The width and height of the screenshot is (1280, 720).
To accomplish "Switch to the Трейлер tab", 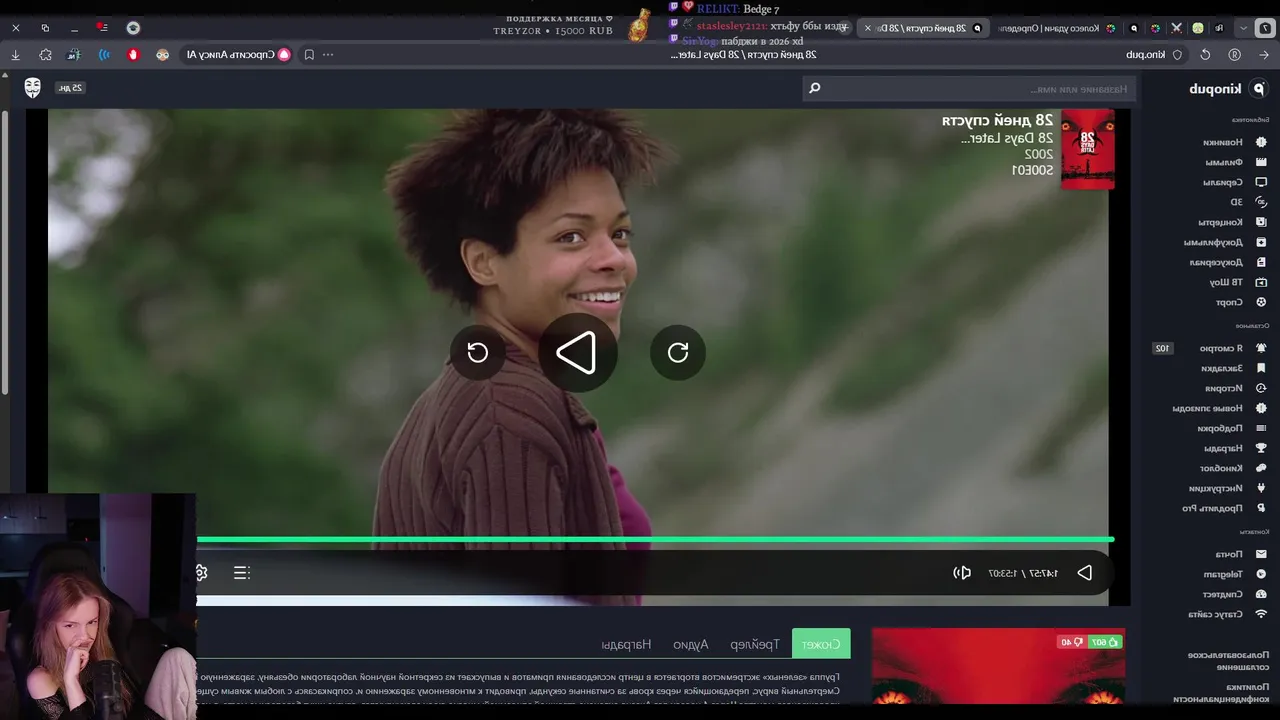I will point(755,644).
